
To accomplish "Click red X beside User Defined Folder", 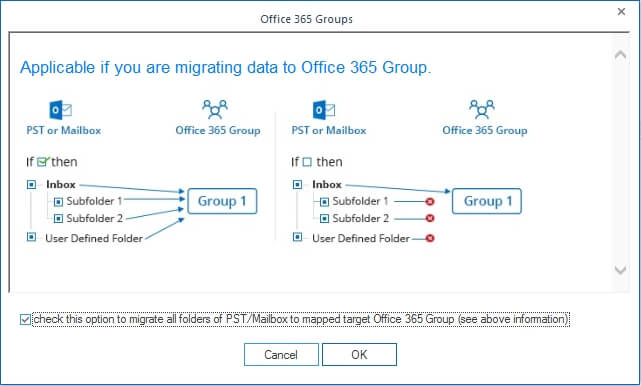I will pyautogui.click(x=430, y=238).
